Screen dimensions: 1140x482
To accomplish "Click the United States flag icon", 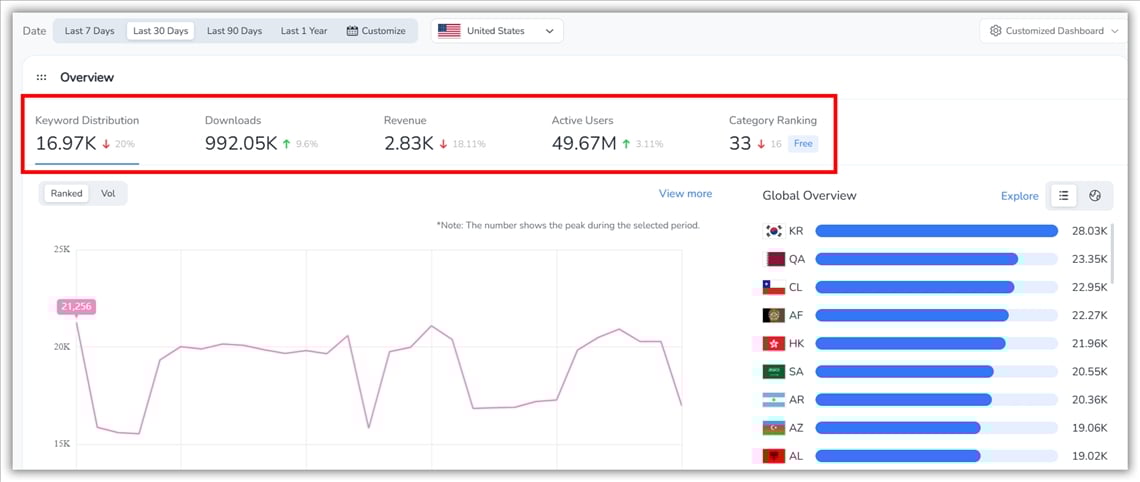I will pos(449,31).
